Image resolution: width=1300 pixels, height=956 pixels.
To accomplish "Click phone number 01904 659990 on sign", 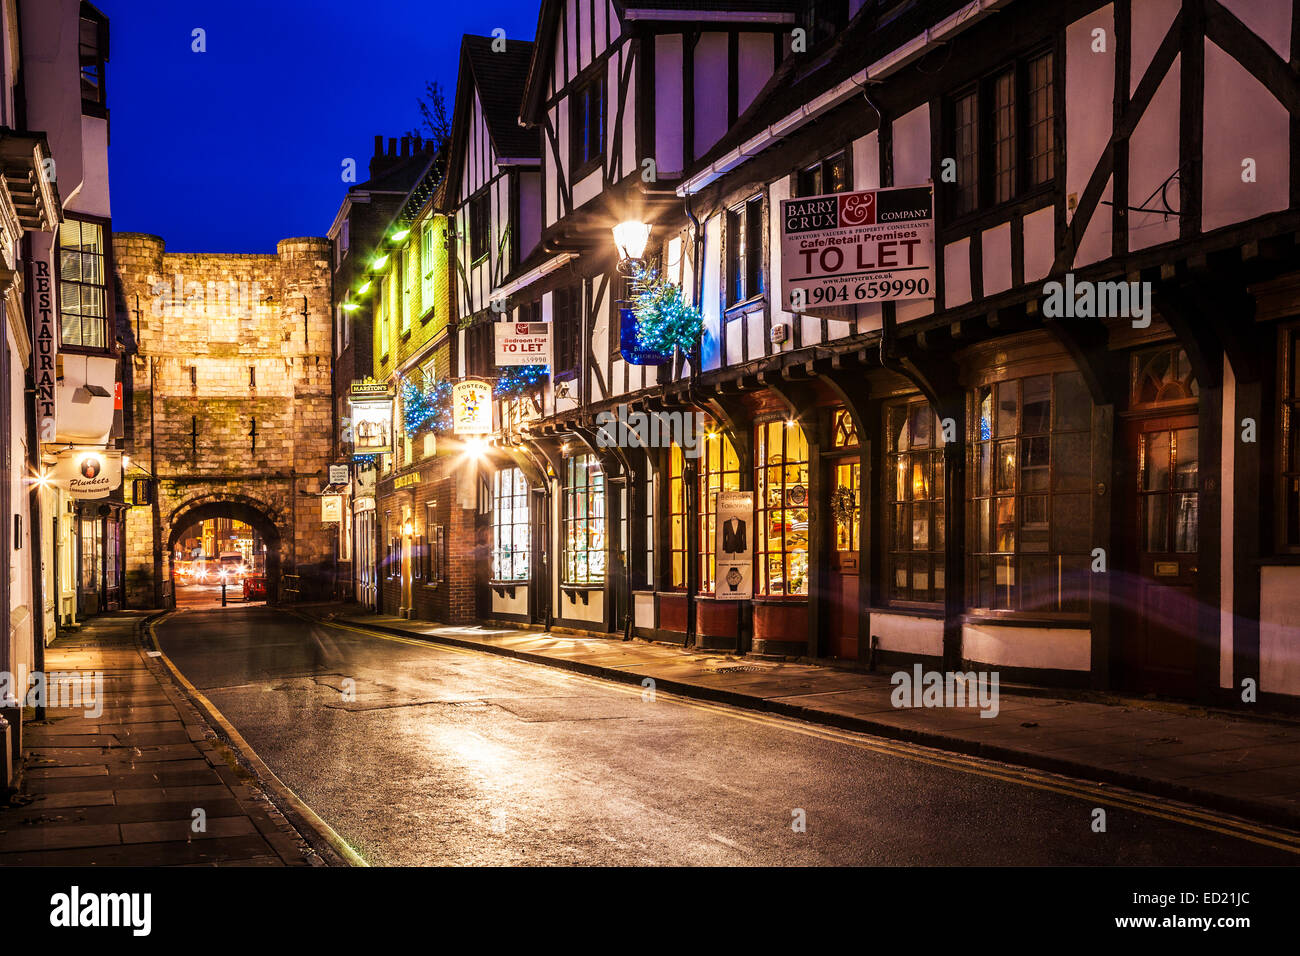I will [860, 293].
